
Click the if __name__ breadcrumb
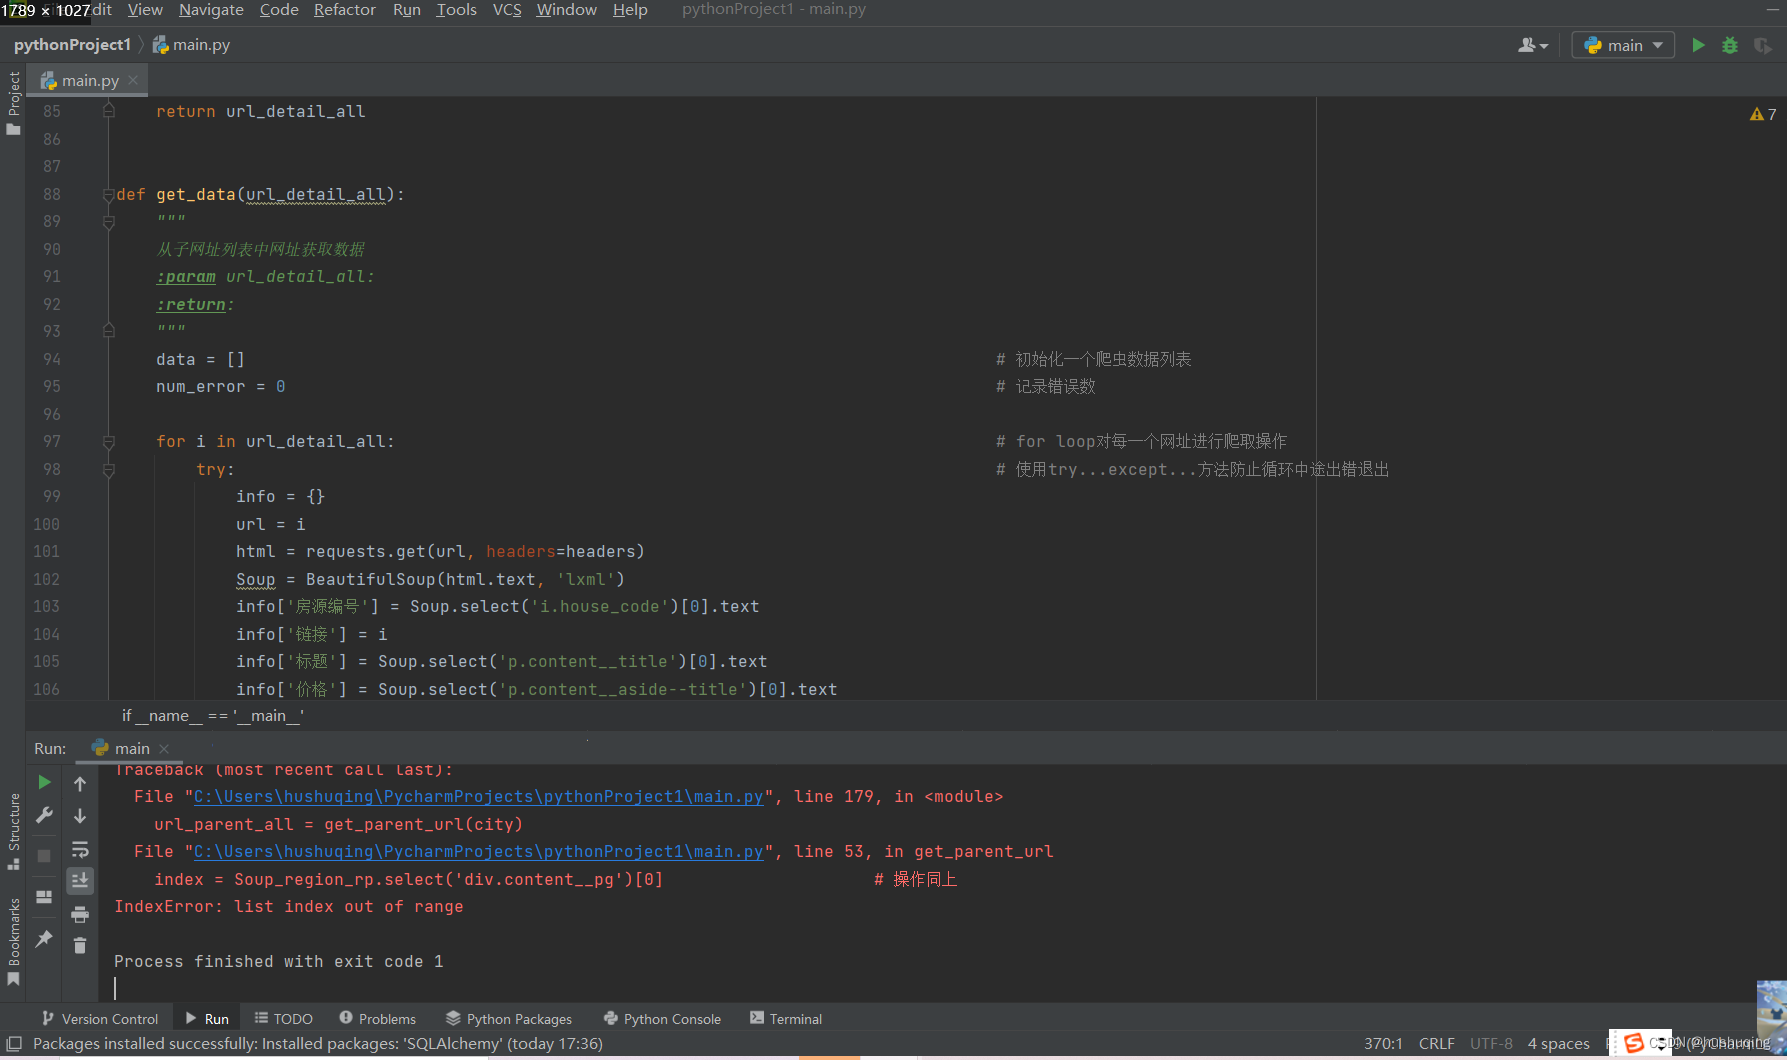213,716
